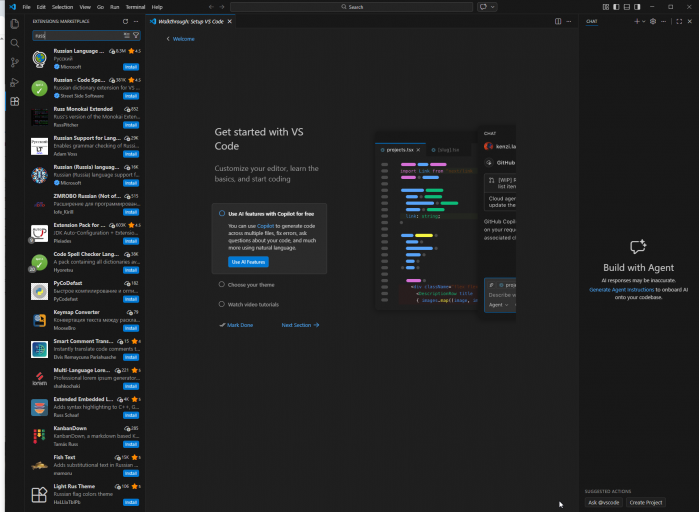The height and width of the screenshot is (512, 699).
Task: Go to Next Section
Action: pyautogui.click(x=300, y=325)
